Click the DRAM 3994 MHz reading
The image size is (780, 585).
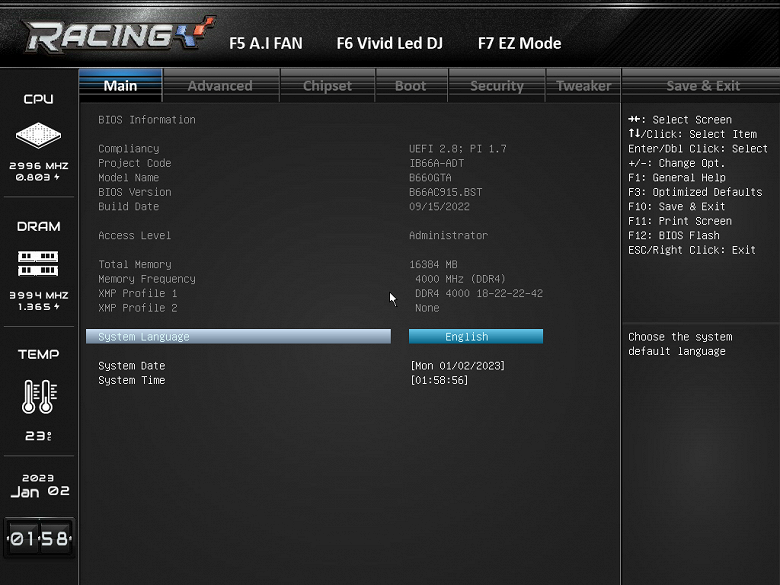click(39, 295)
